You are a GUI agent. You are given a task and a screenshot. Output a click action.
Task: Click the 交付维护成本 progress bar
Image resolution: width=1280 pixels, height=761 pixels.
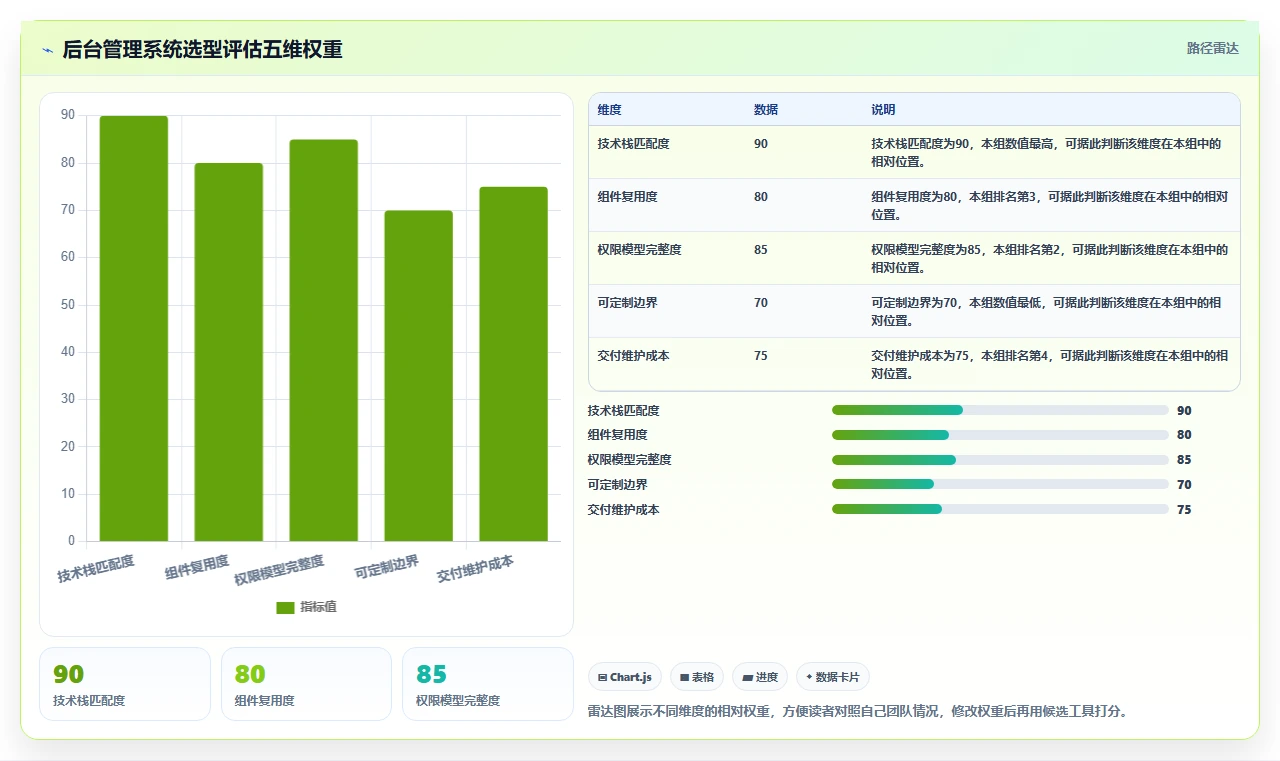[1000, 509]
